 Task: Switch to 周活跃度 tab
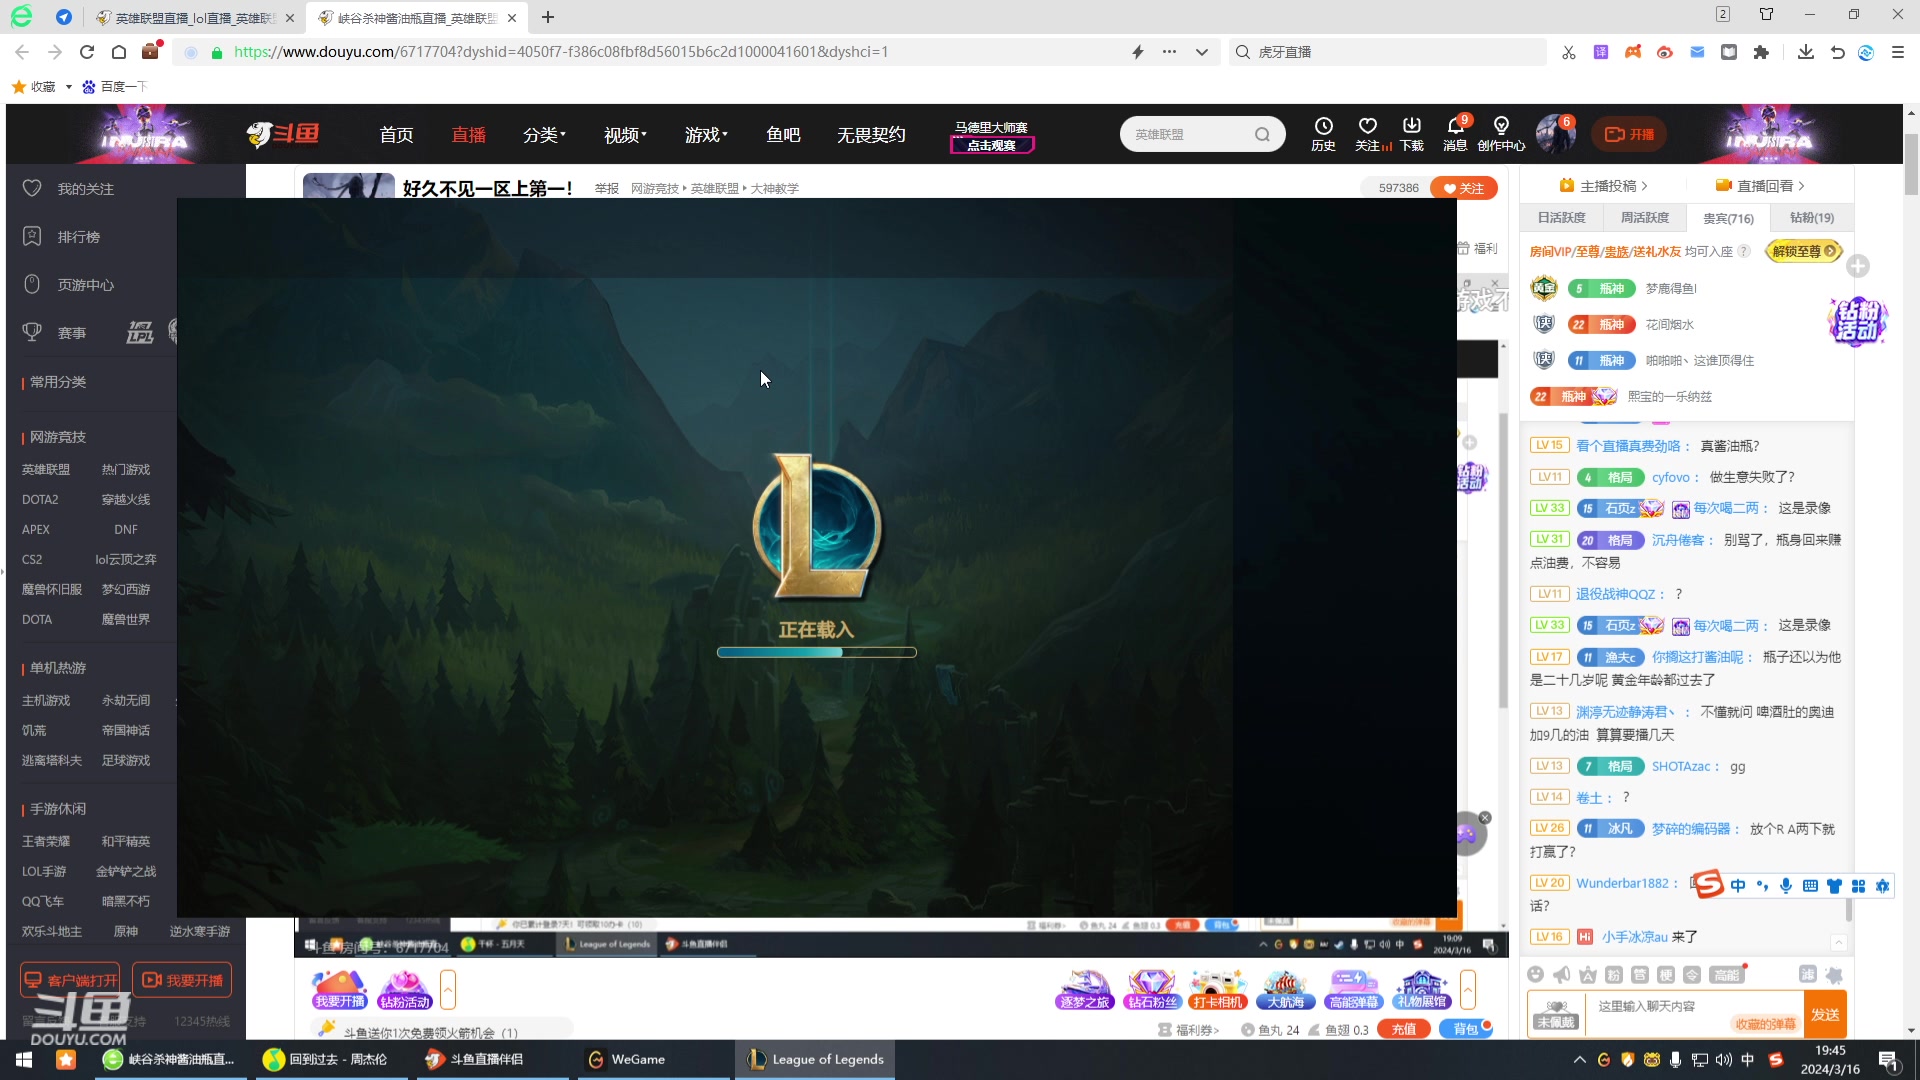click(x=1644, y=218)
